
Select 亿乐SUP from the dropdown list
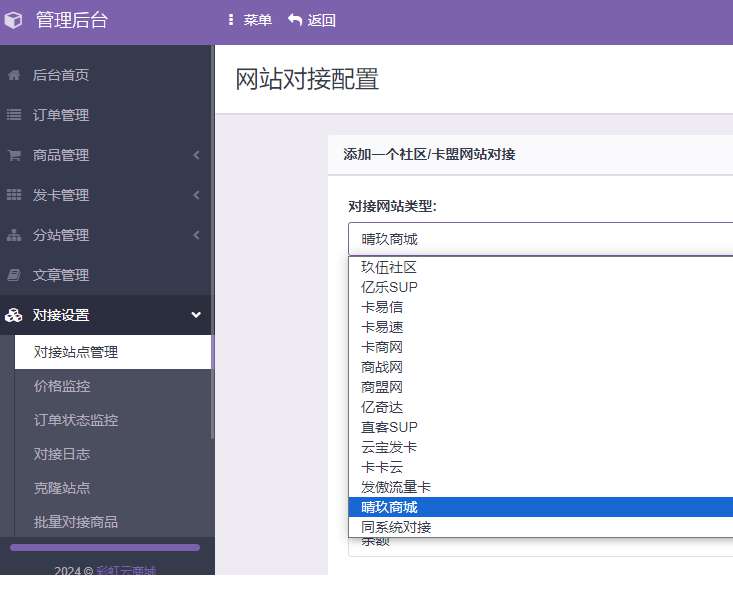[389, 287]
